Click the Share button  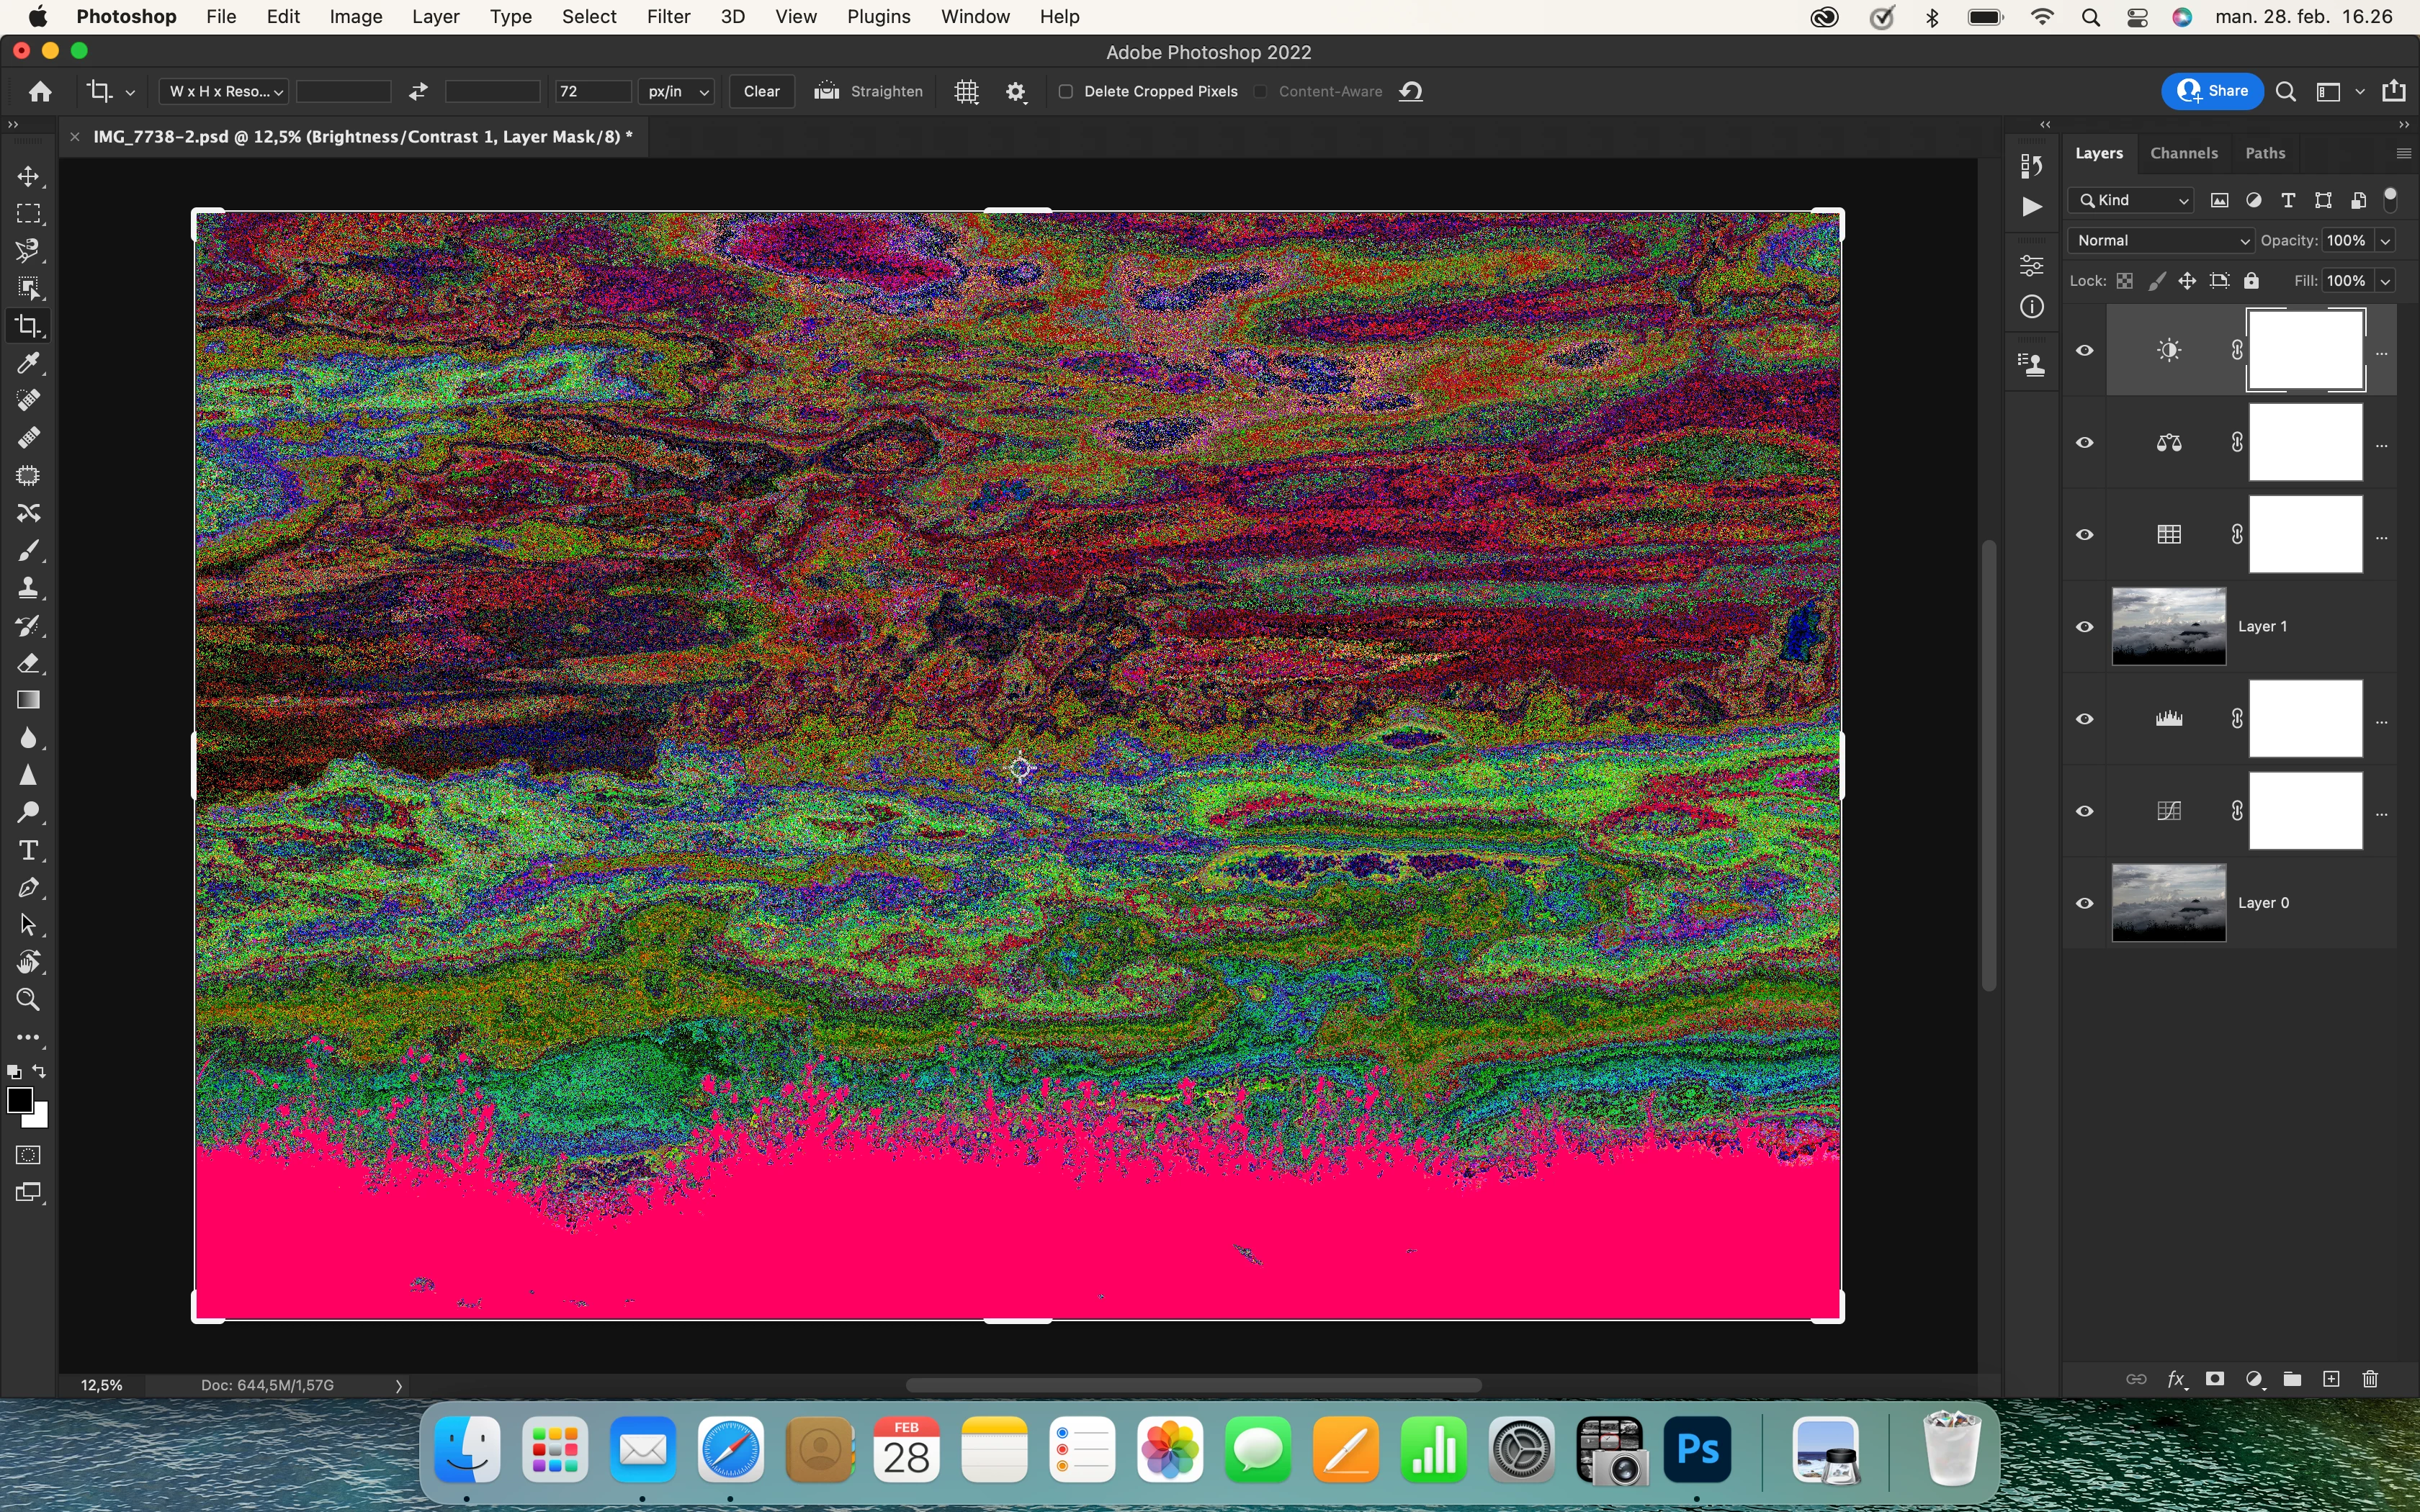tap(2212, 91)
